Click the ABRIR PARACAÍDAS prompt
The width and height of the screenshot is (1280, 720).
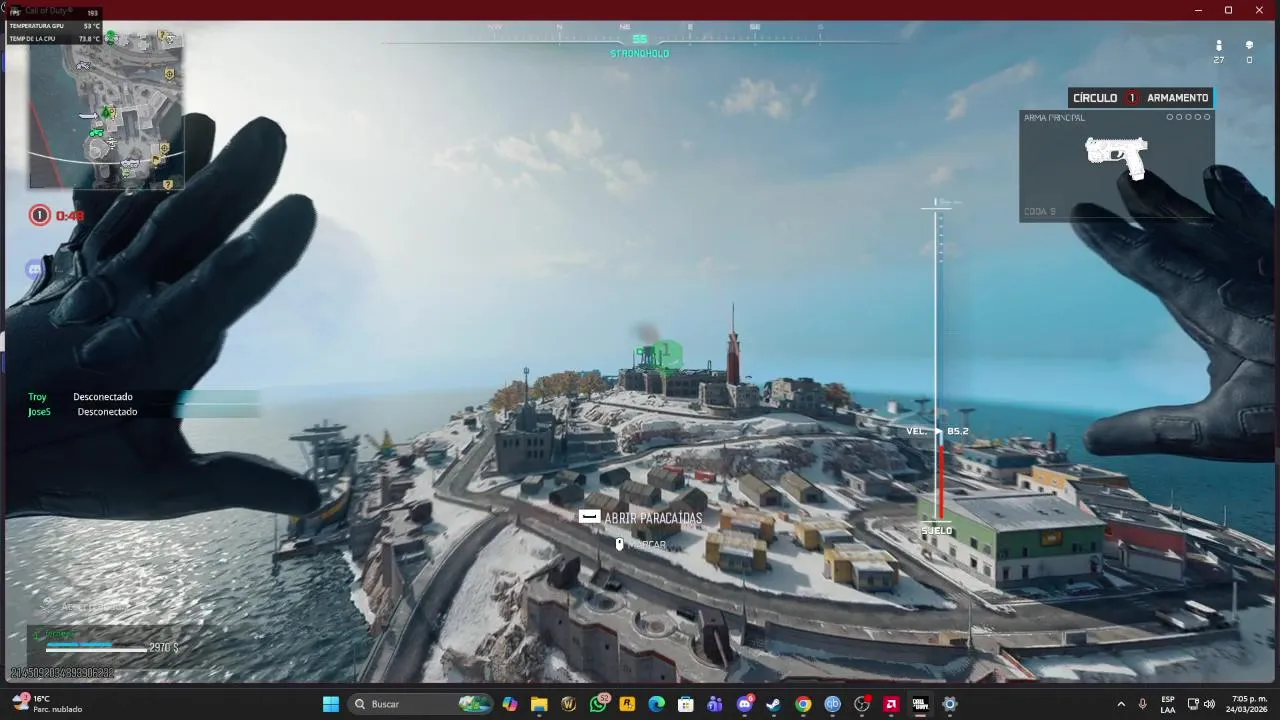click(641, 518)
